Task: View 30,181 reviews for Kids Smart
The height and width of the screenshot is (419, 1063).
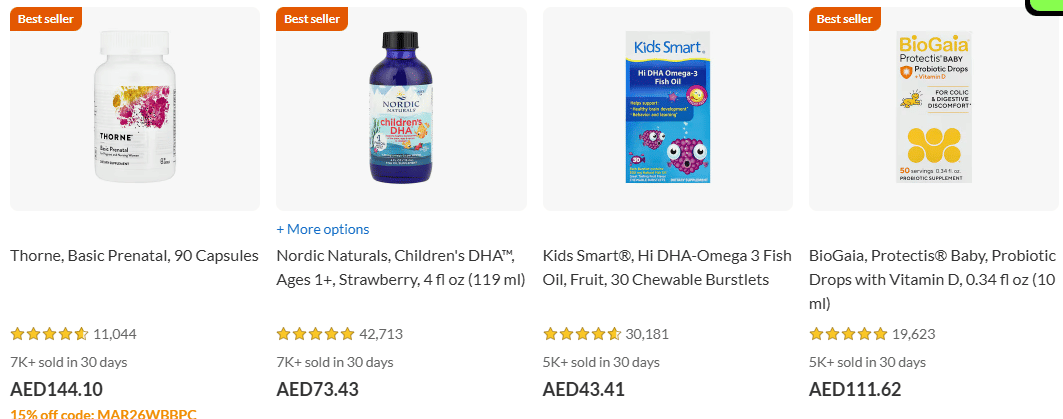Action: [x=647, y=334]
